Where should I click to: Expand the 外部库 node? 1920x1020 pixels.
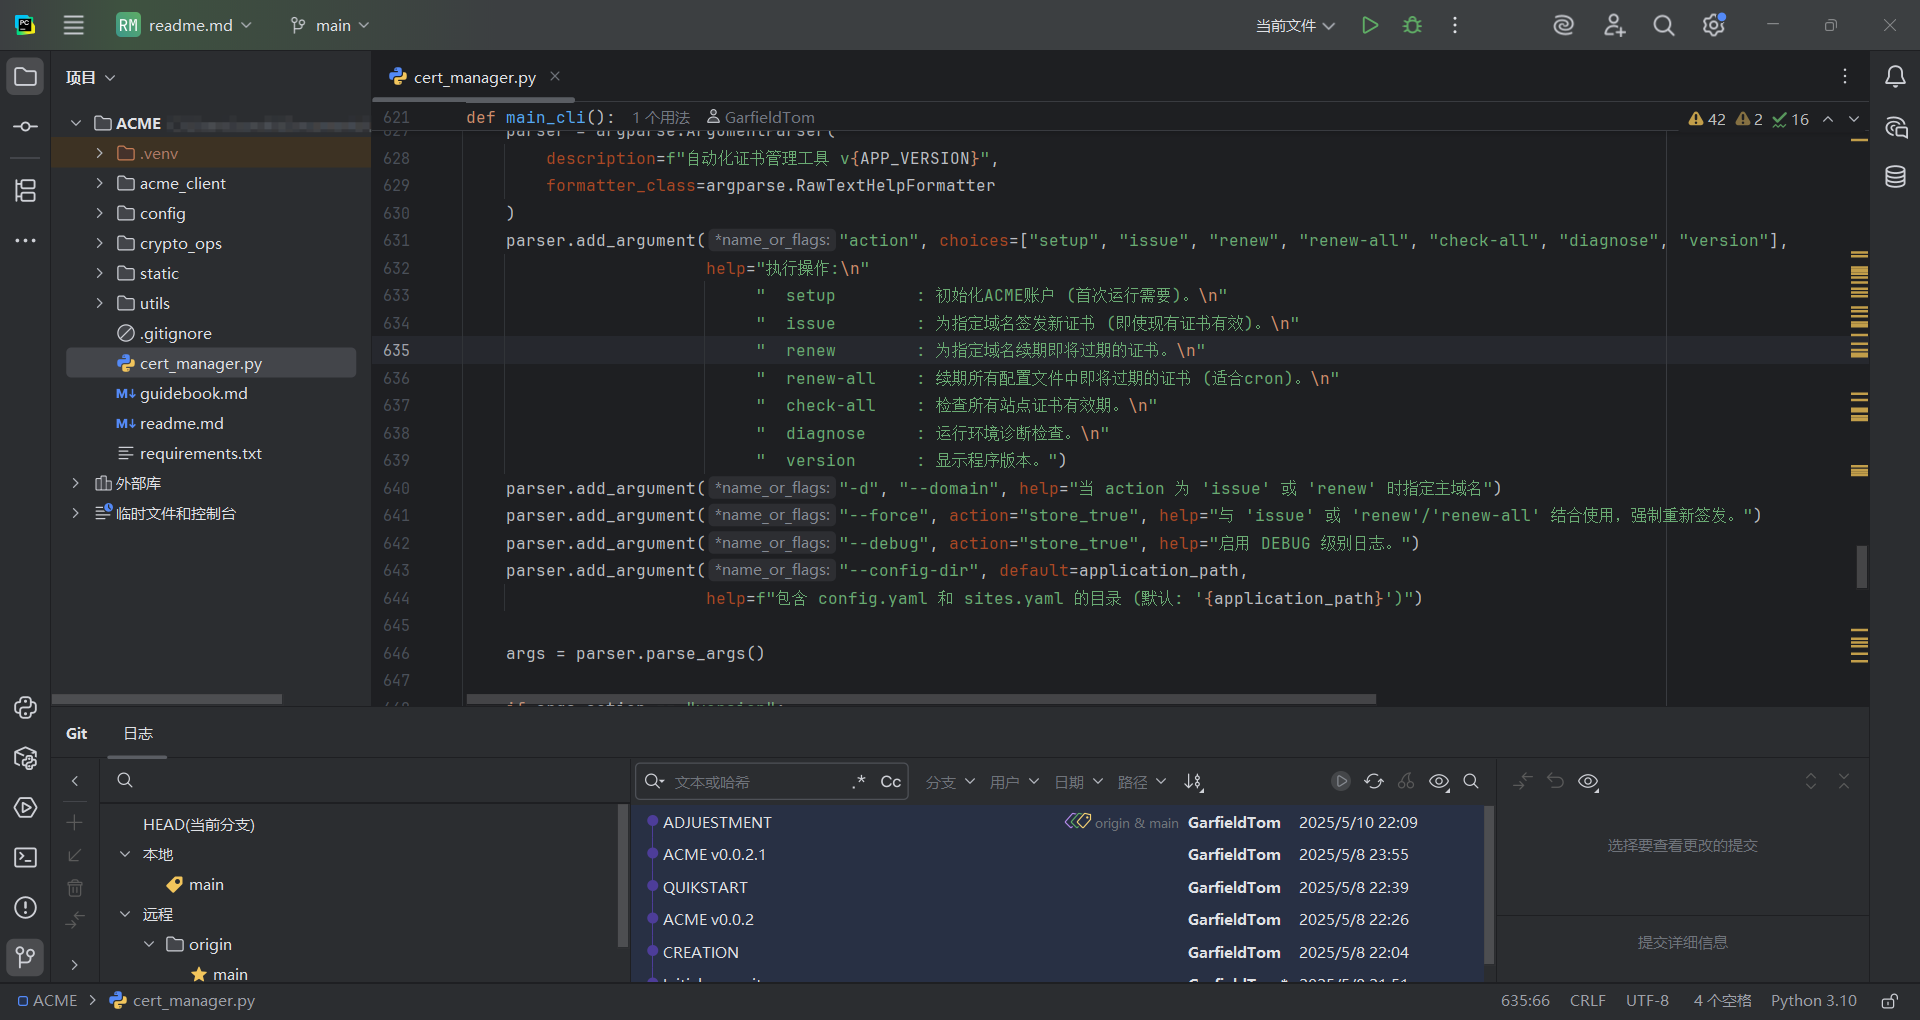[x=76, y=483]
